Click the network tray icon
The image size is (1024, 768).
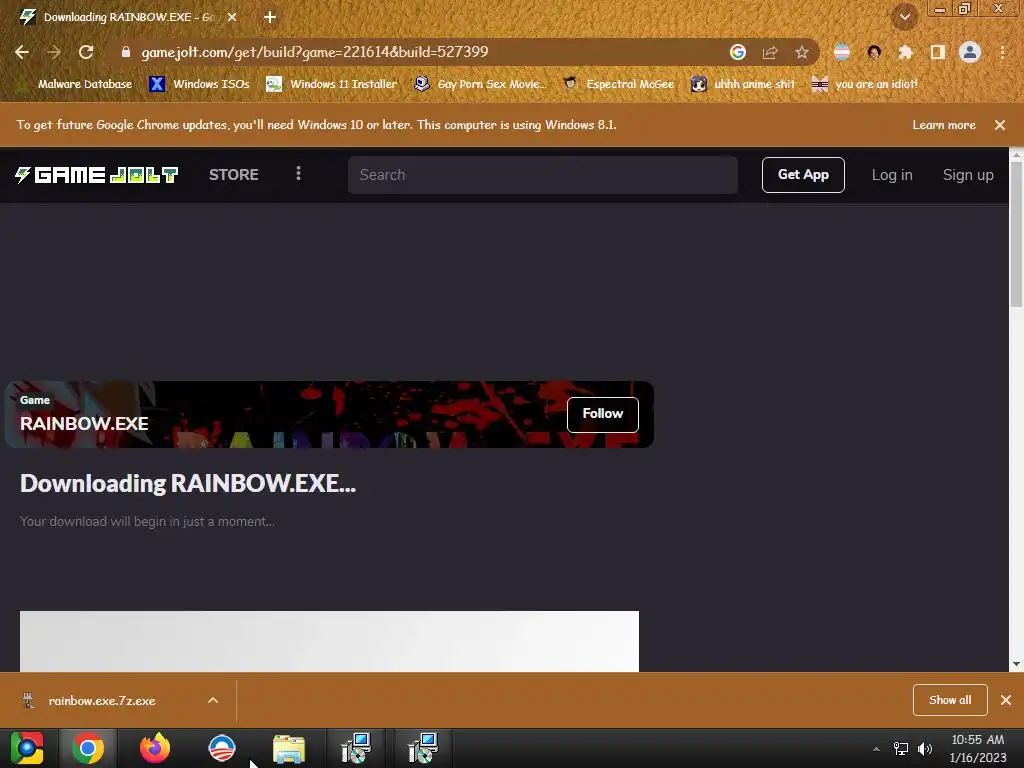click(901, 749)
